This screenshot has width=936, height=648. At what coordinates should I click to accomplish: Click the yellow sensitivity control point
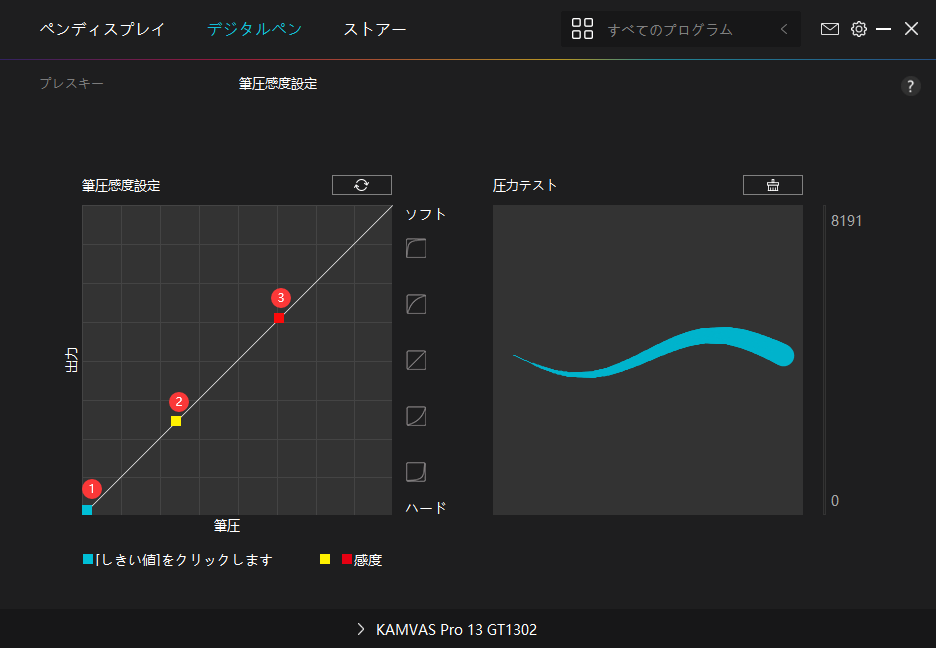(176, 421)
